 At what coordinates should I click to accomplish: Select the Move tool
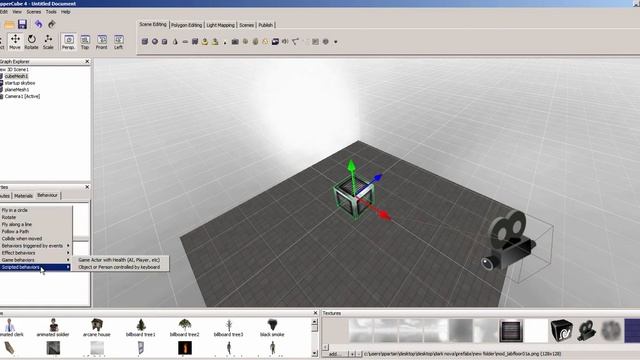(15, 42)
